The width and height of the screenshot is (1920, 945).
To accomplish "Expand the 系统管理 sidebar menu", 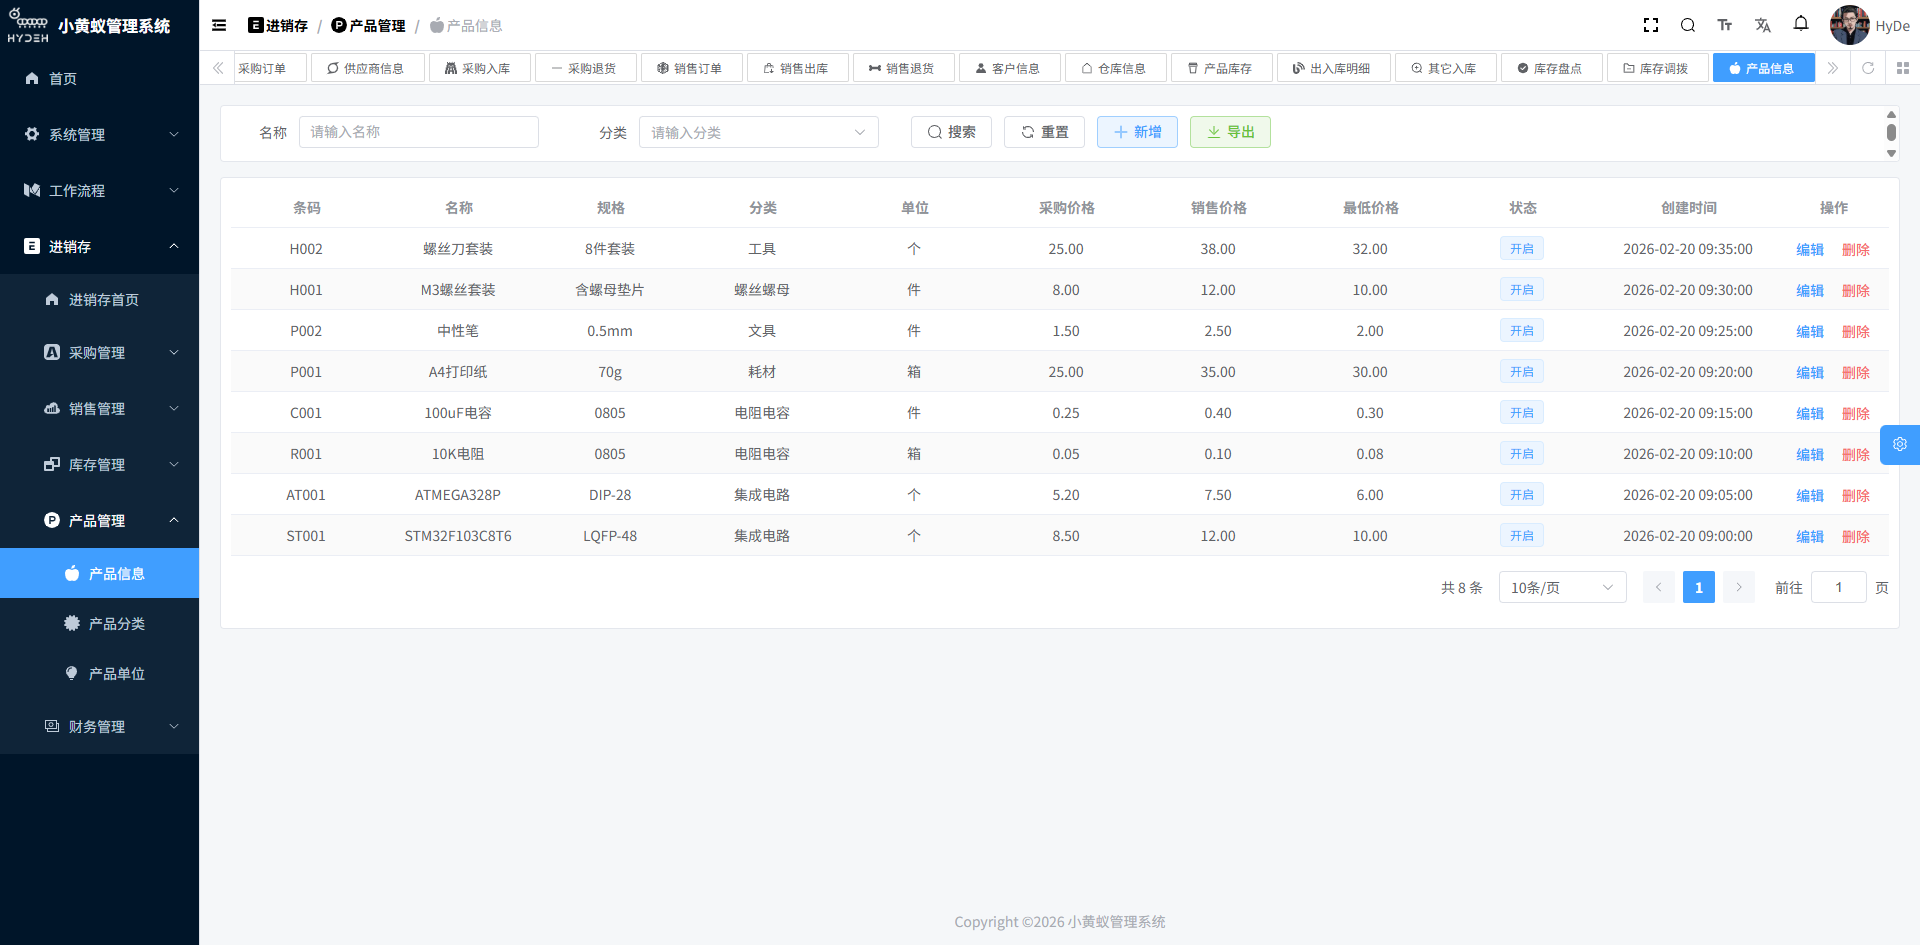I will (x=99, y=134).
